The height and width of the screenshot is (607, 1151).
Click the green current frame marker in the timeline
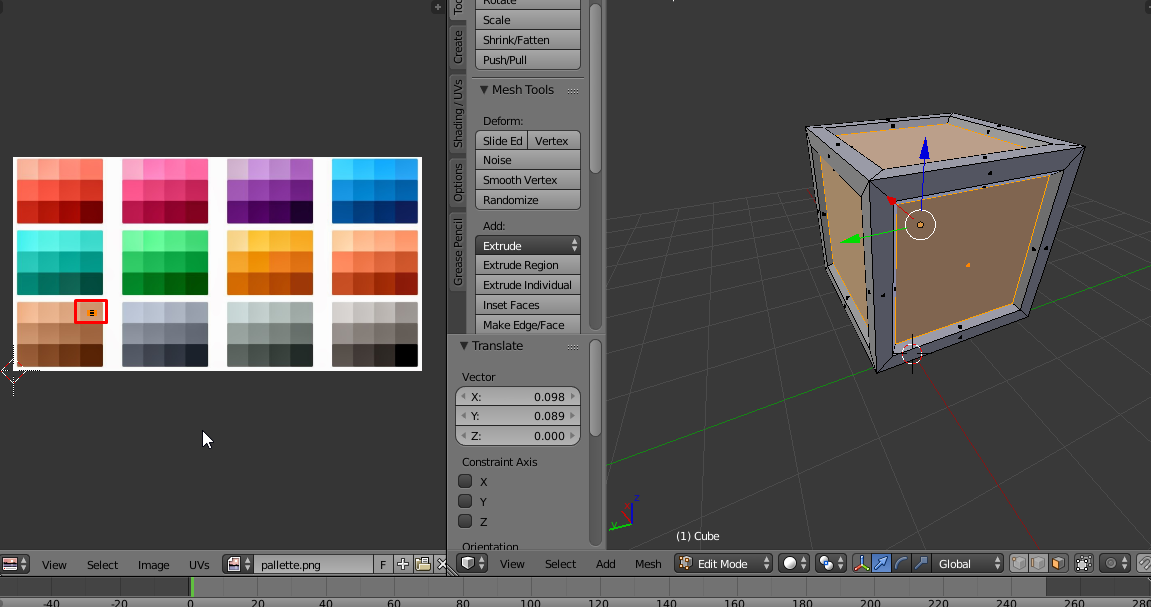(192, 586)
